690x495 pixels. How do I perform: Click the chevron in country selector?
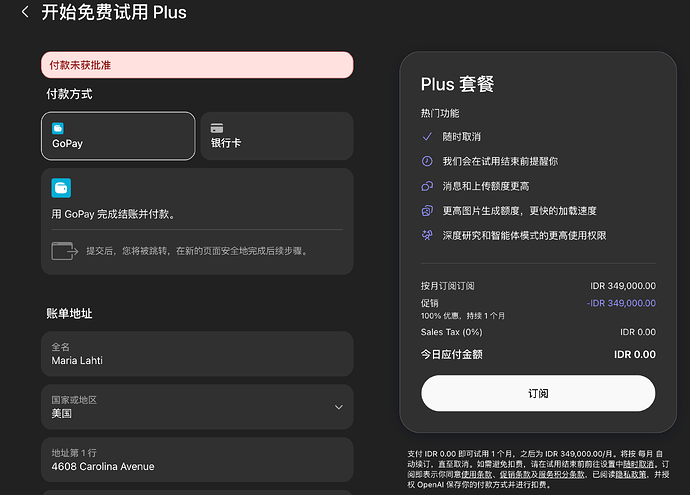pos(338,407)
